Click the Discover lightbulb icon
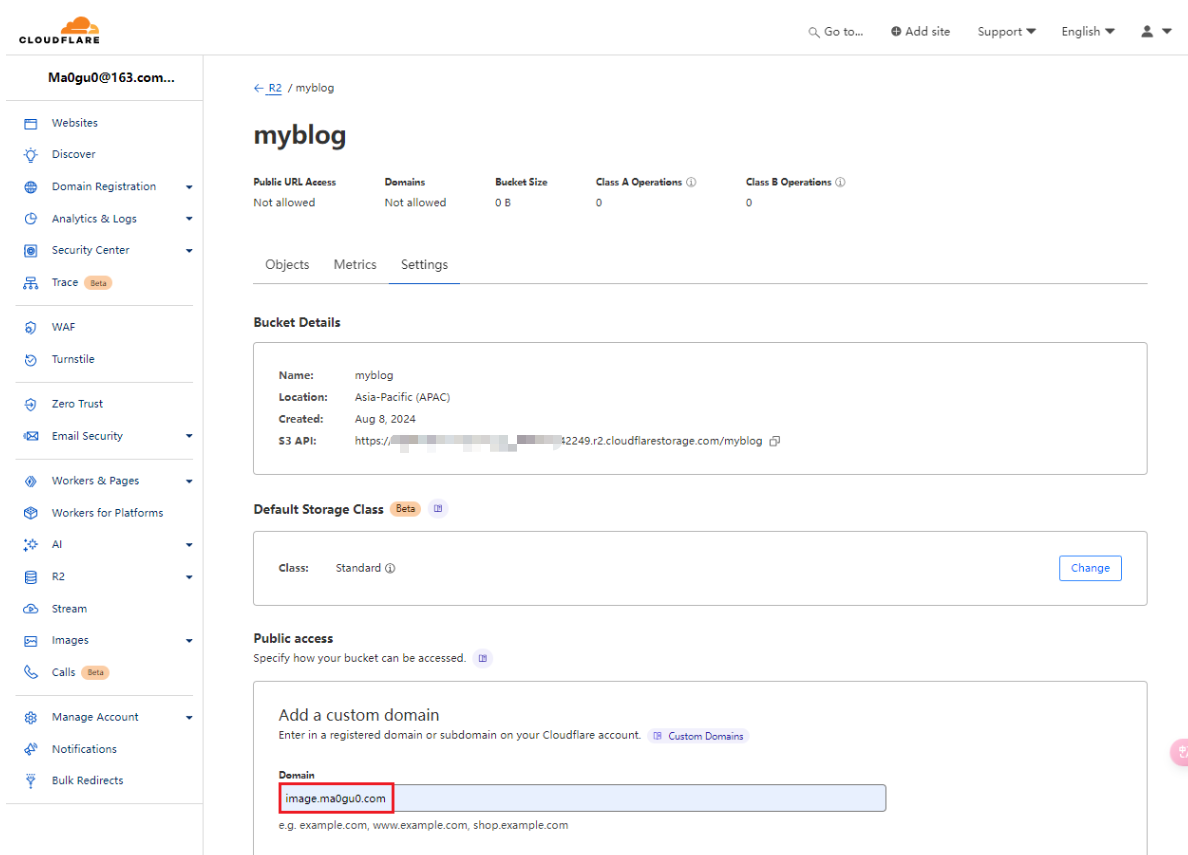 pos(30,155)
